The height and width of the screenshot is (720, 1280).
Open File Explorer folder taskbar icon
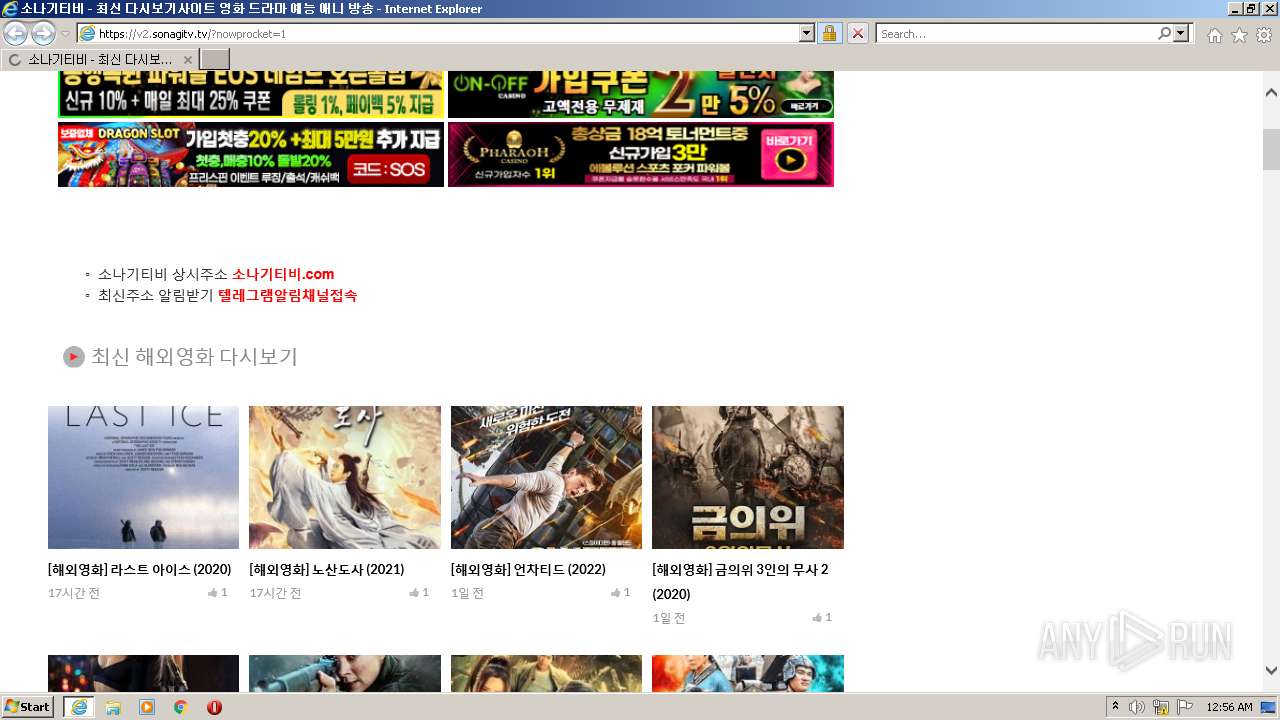point(113,707)
